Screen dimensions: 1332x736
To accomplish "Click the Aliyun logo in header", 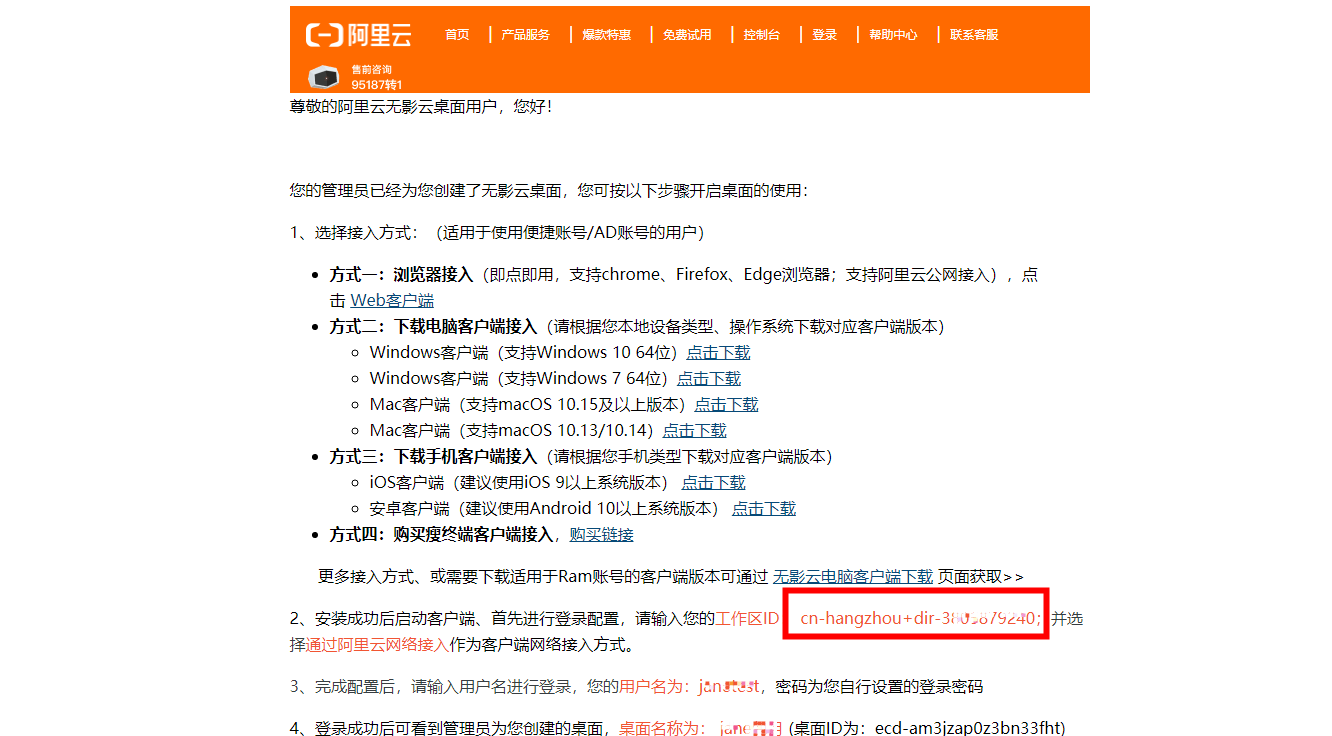I will coord(358,35).
